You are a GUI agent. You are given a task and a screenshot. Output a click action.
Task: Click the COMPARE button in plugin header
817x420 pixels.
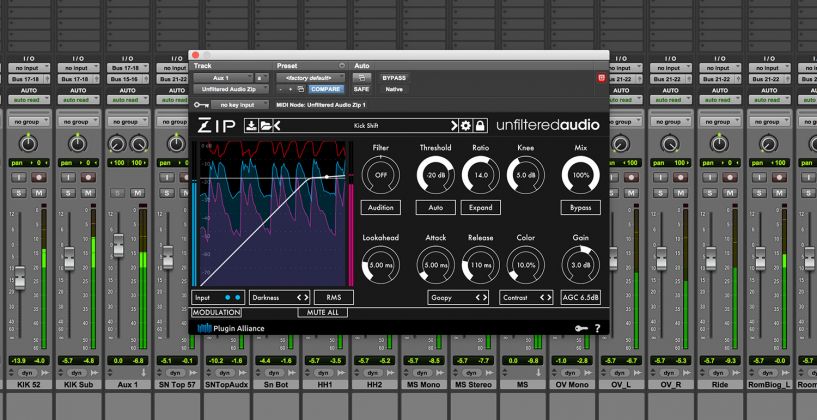tap(326, 89)
